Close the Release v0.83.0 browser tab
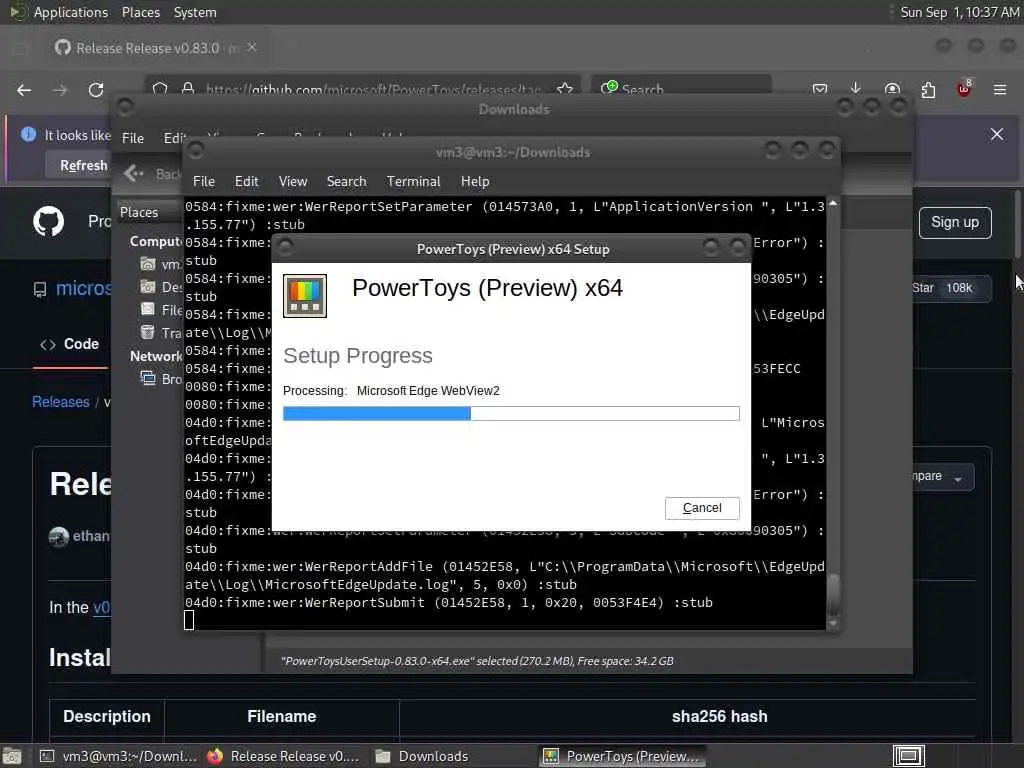Viewport: 1024px width, 768px height. [x=252, y=47]
